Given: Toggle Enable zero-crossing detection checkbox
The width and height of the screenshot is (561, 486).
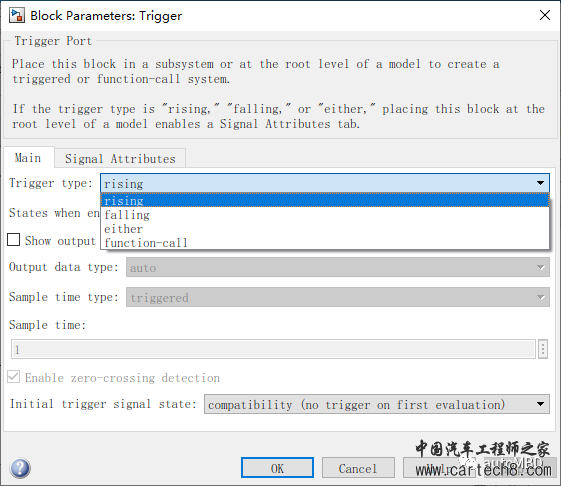Looking at the screenshot, I should [x=14, y=377].
